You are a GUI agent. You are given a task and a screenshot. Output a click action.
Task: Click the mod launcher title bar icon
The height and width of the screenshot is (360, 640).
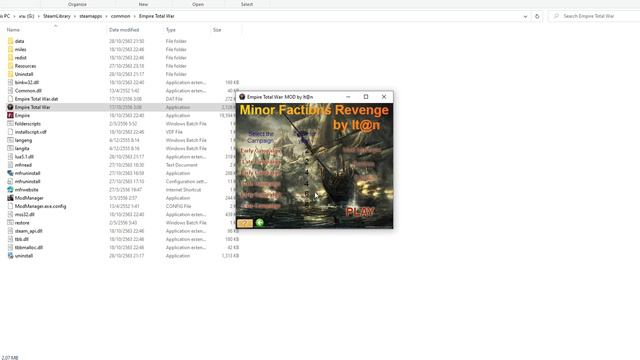pos(242,97)
